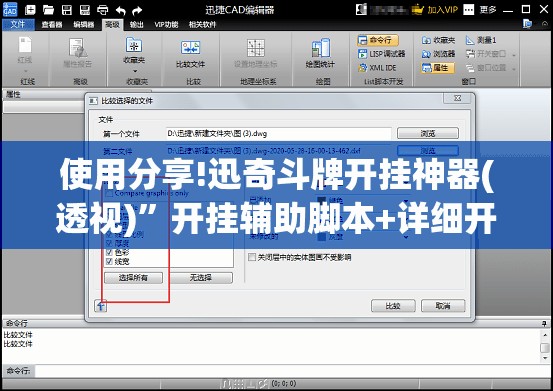Uncheck the 厚度 checkbox
Screen dimensions: 553x391
(109, 243)
